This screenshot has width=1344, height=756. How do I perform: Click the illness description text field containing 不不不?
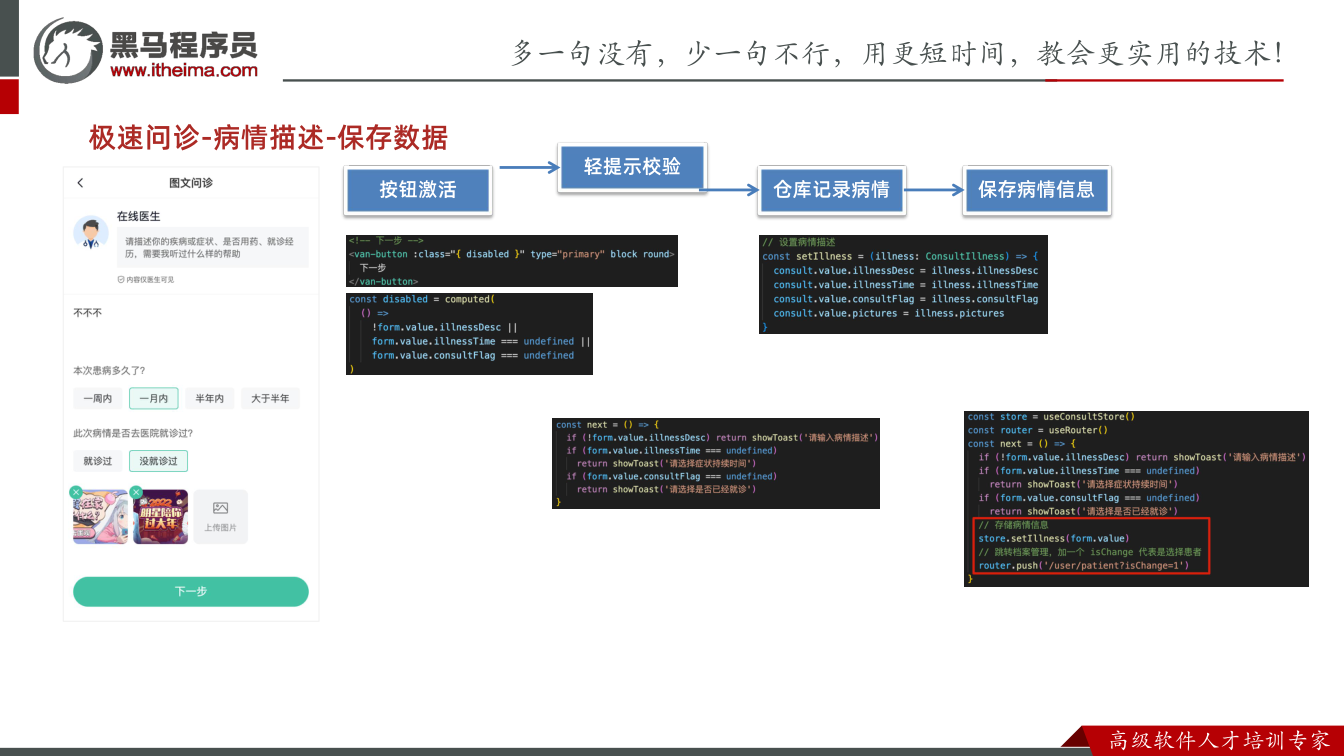click(x=191, y=327)
